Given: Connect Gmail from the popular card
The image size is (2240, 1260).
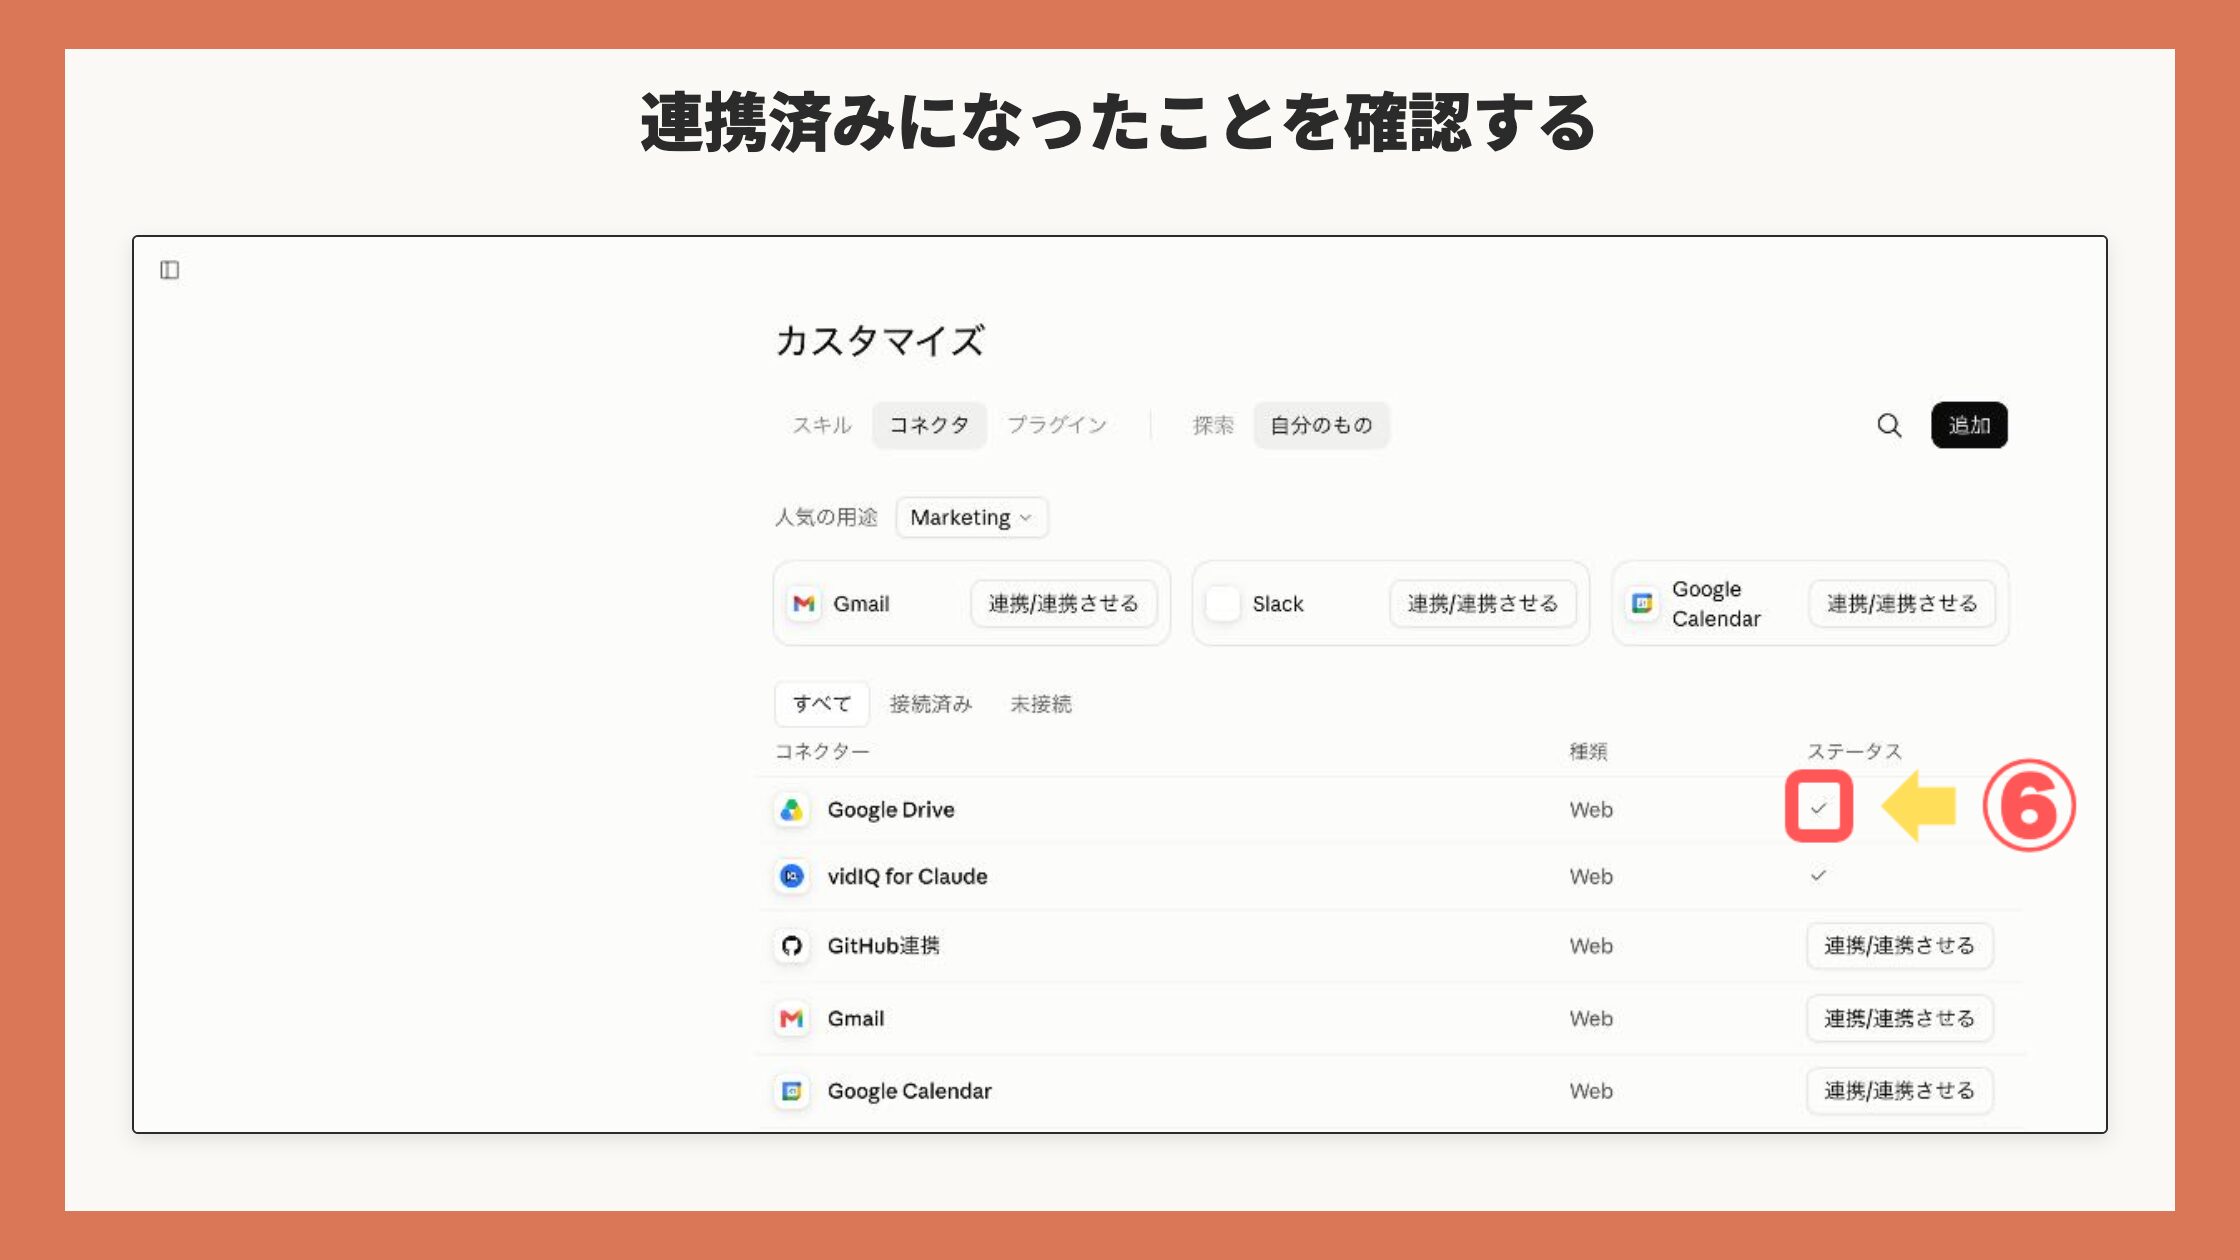Looking at the screenshot, I should coord(1064,604).
